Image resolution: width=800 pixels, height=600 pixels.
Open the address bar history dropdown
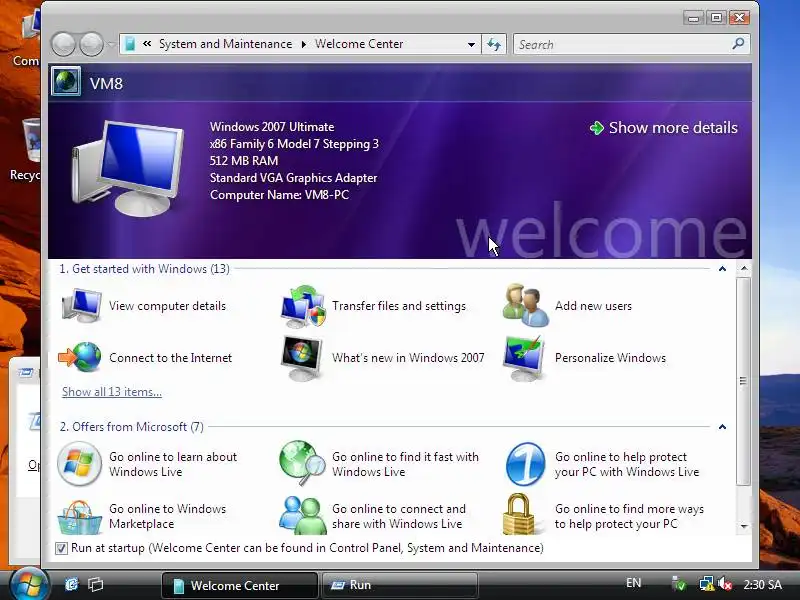point(471,44)
